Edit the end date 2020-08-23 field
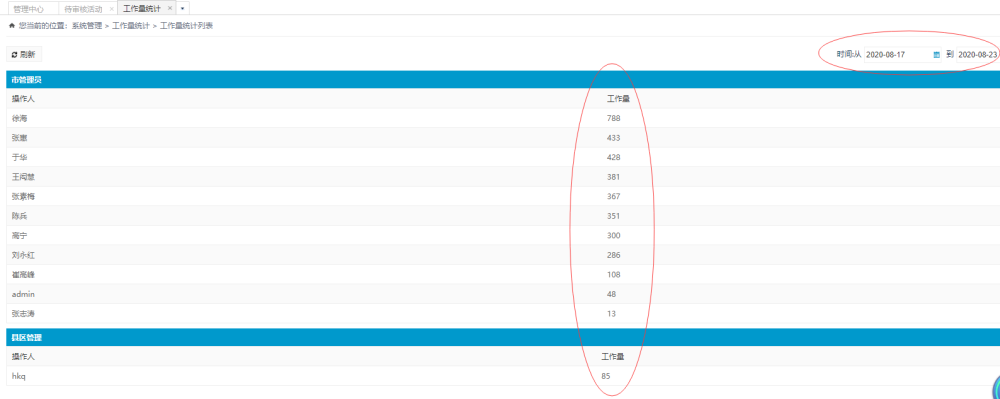 (x=978, y=55)
